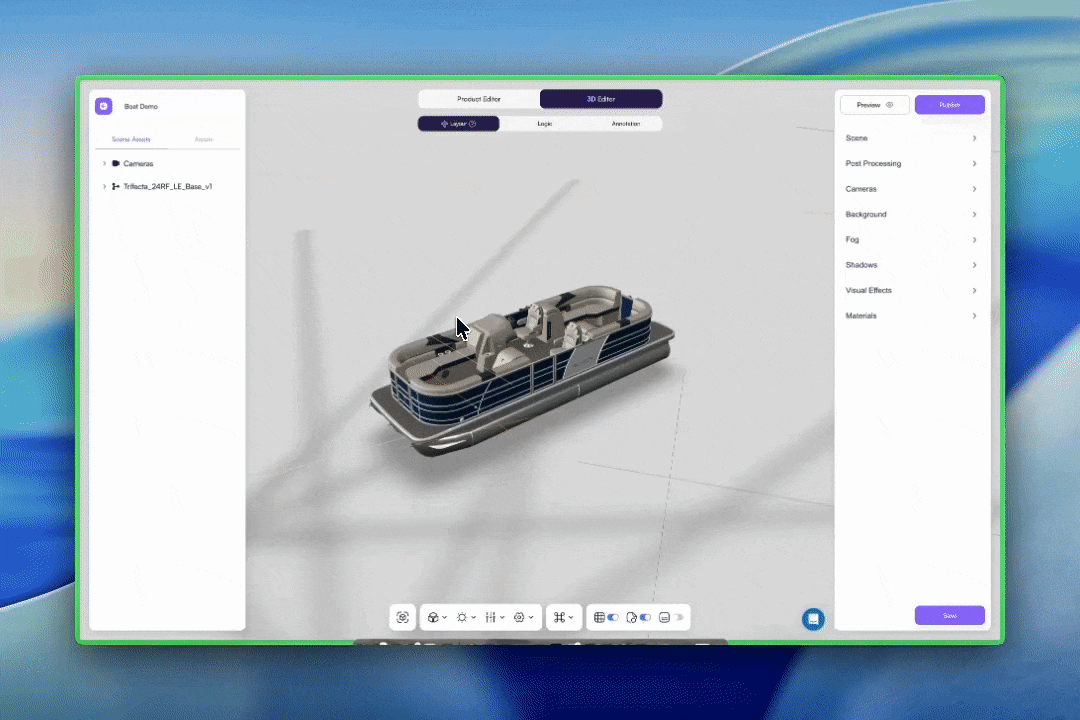The height and width of the screenshot is (720, 1080).
Task: Click the gear settings icon in toolbar
Action: coord(519,618)
